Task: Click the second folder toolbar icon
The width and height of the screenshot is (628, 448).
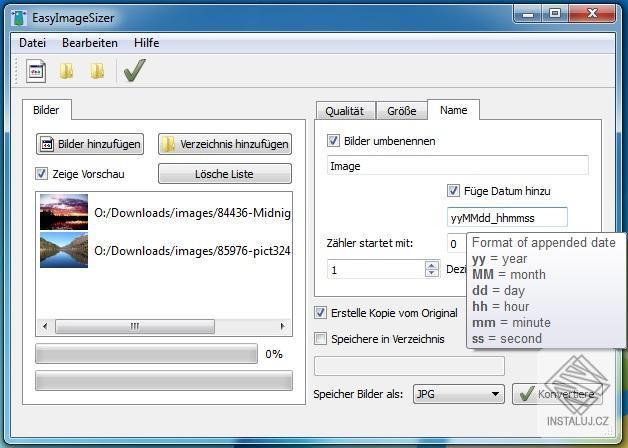Action: click(x=97, y=71)
